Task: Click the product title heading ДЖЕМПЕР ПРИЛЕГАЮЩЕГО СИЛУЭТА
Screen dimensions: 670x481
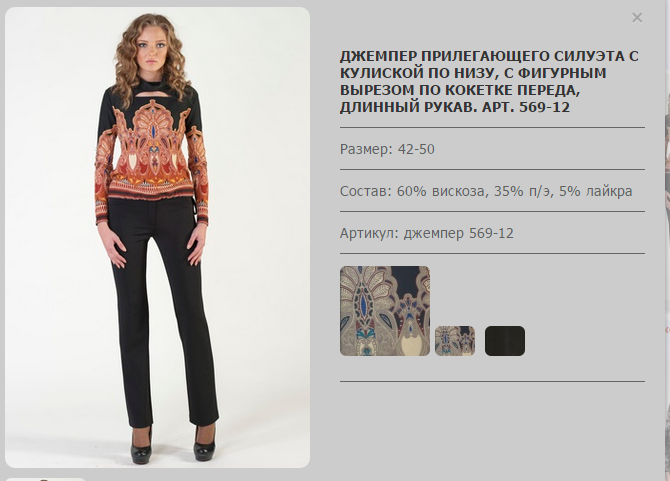Action: point(489,81)
